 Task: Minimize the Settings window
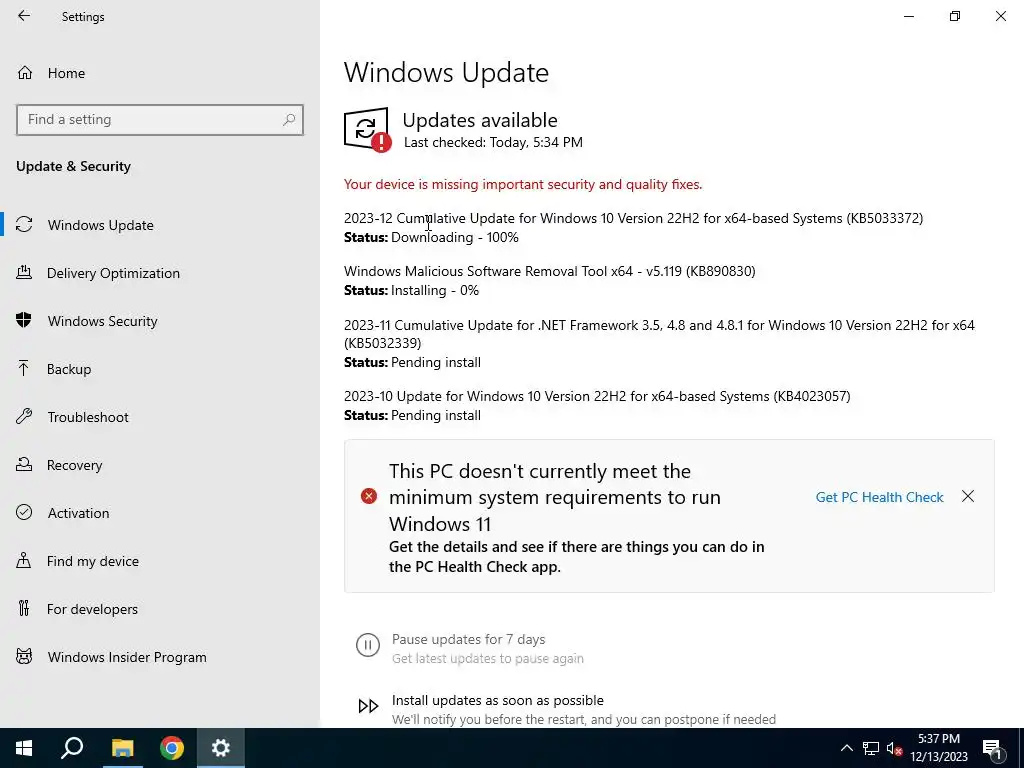click(908, 16)
